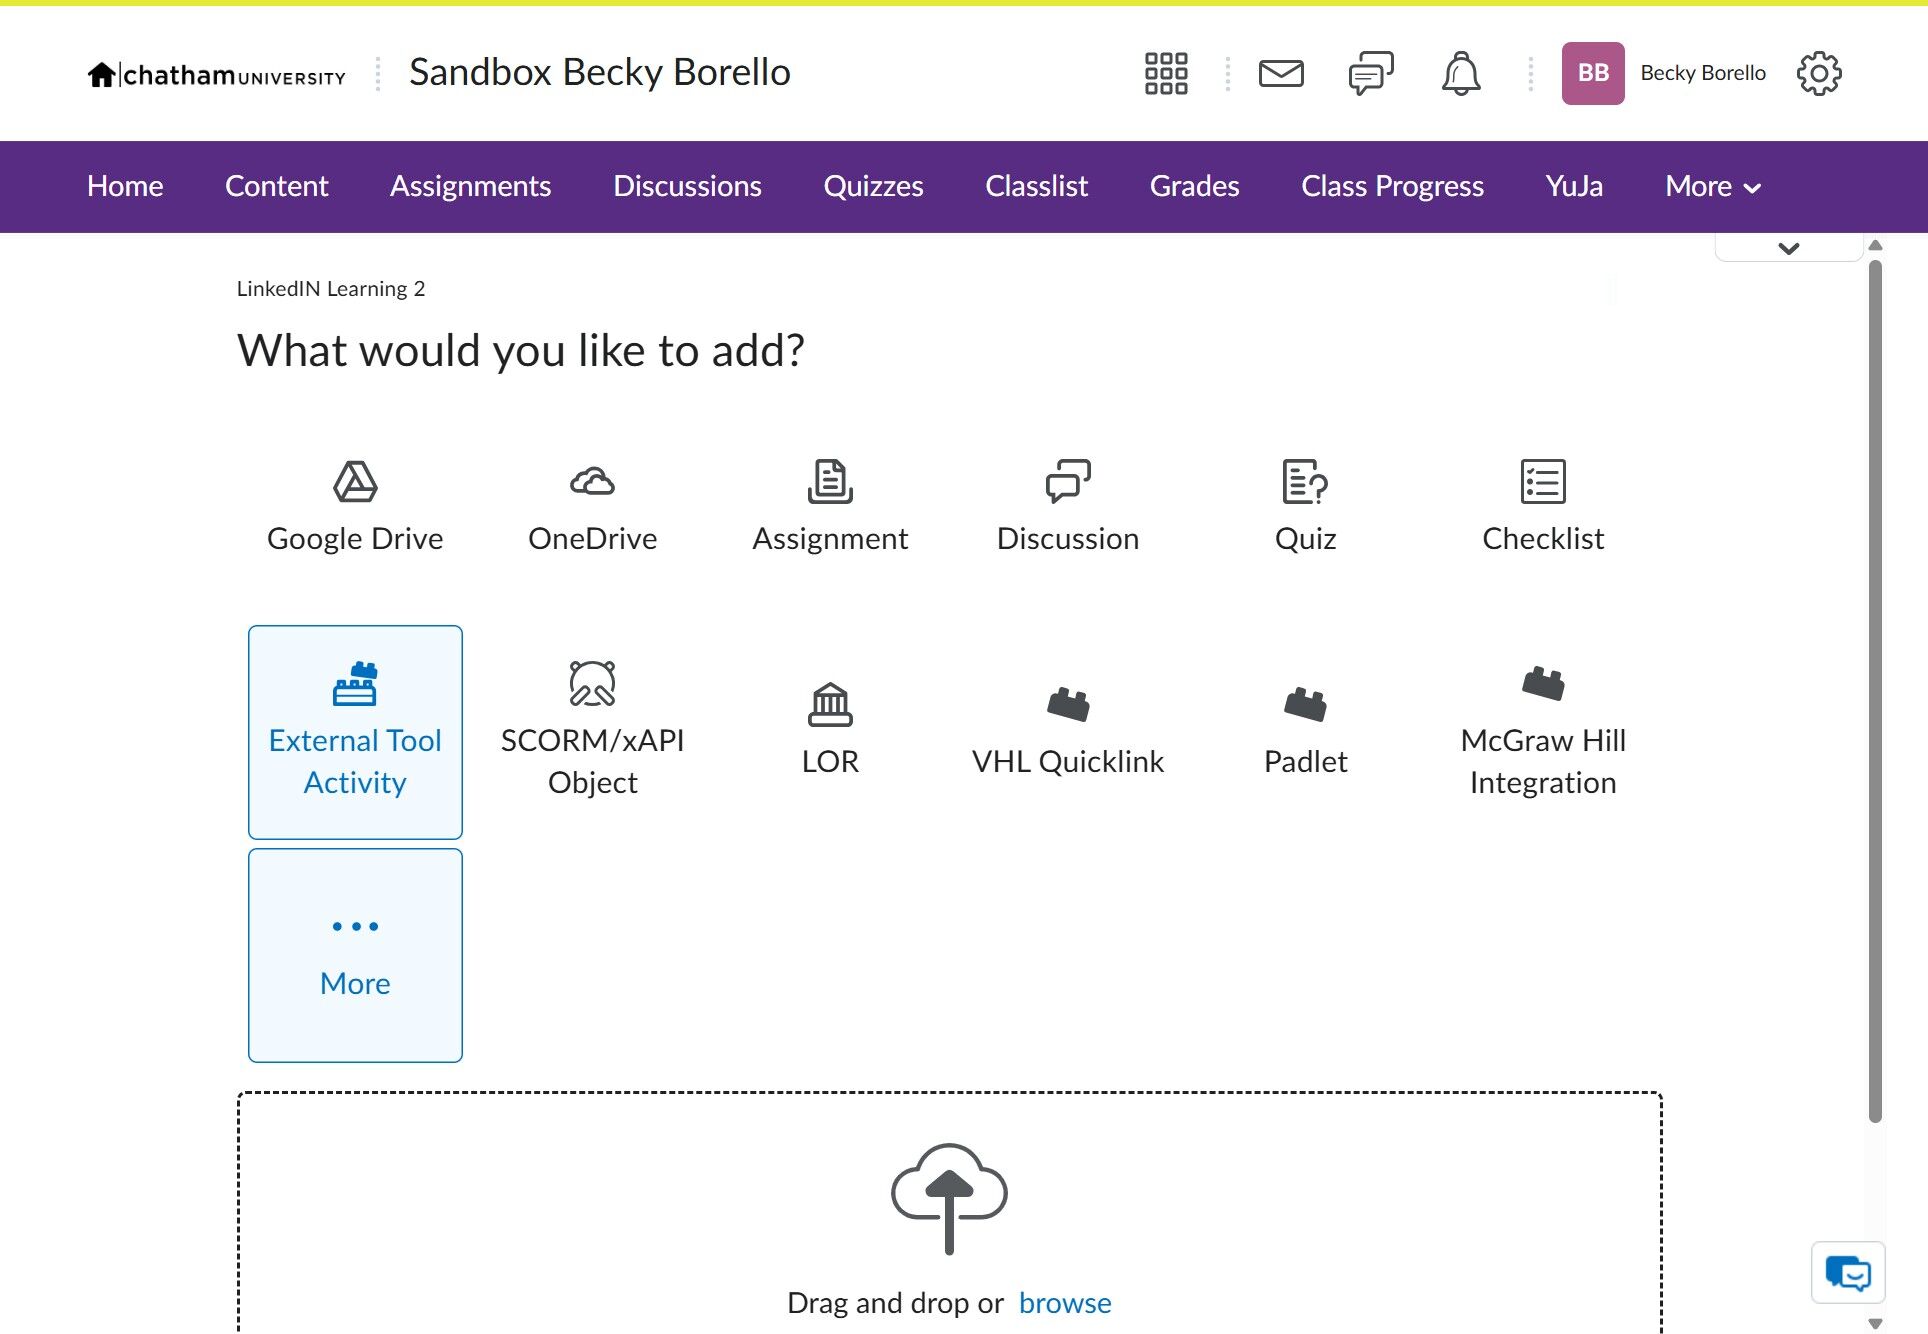
Task: Add a Quiz activity
Action: coord(1305,507)
